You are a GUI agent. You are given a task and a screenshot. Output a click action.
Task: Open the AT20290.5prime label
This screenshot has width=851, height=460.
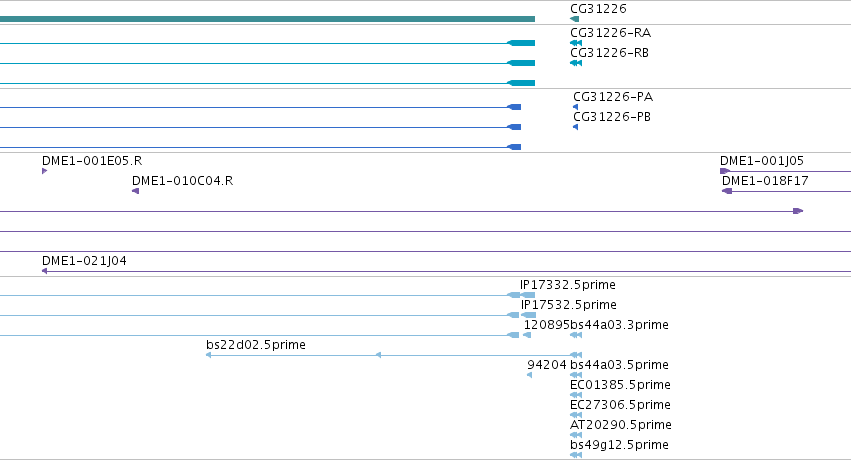pos(621,425)
